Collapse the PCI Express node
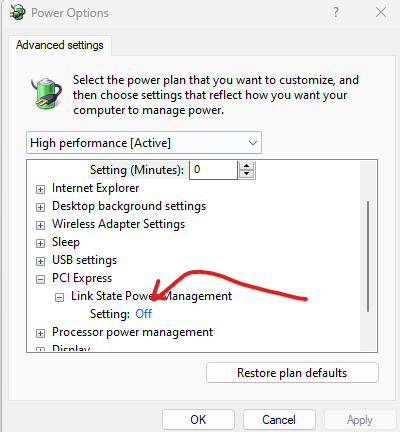The width and height of the screenshot is (400, 432). 40,279
